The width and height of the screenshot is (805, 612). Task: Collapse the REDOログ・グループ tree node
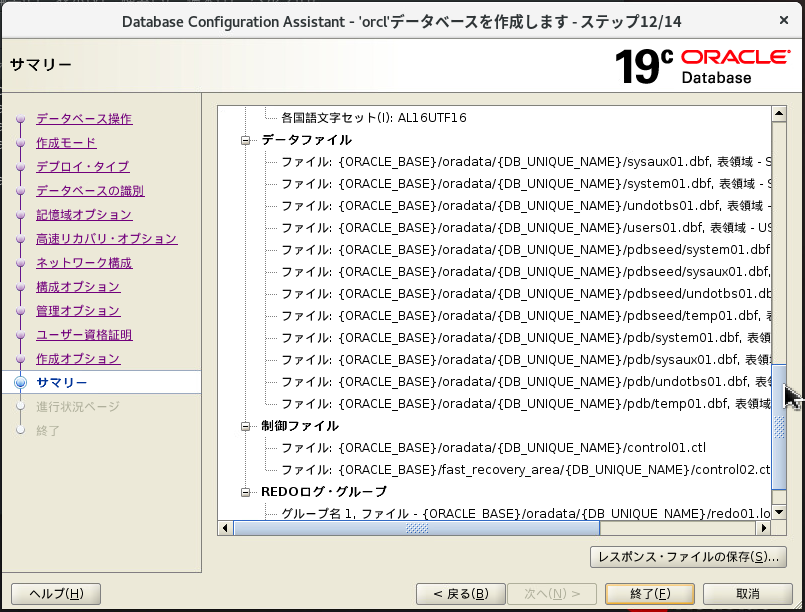[245, 492]
